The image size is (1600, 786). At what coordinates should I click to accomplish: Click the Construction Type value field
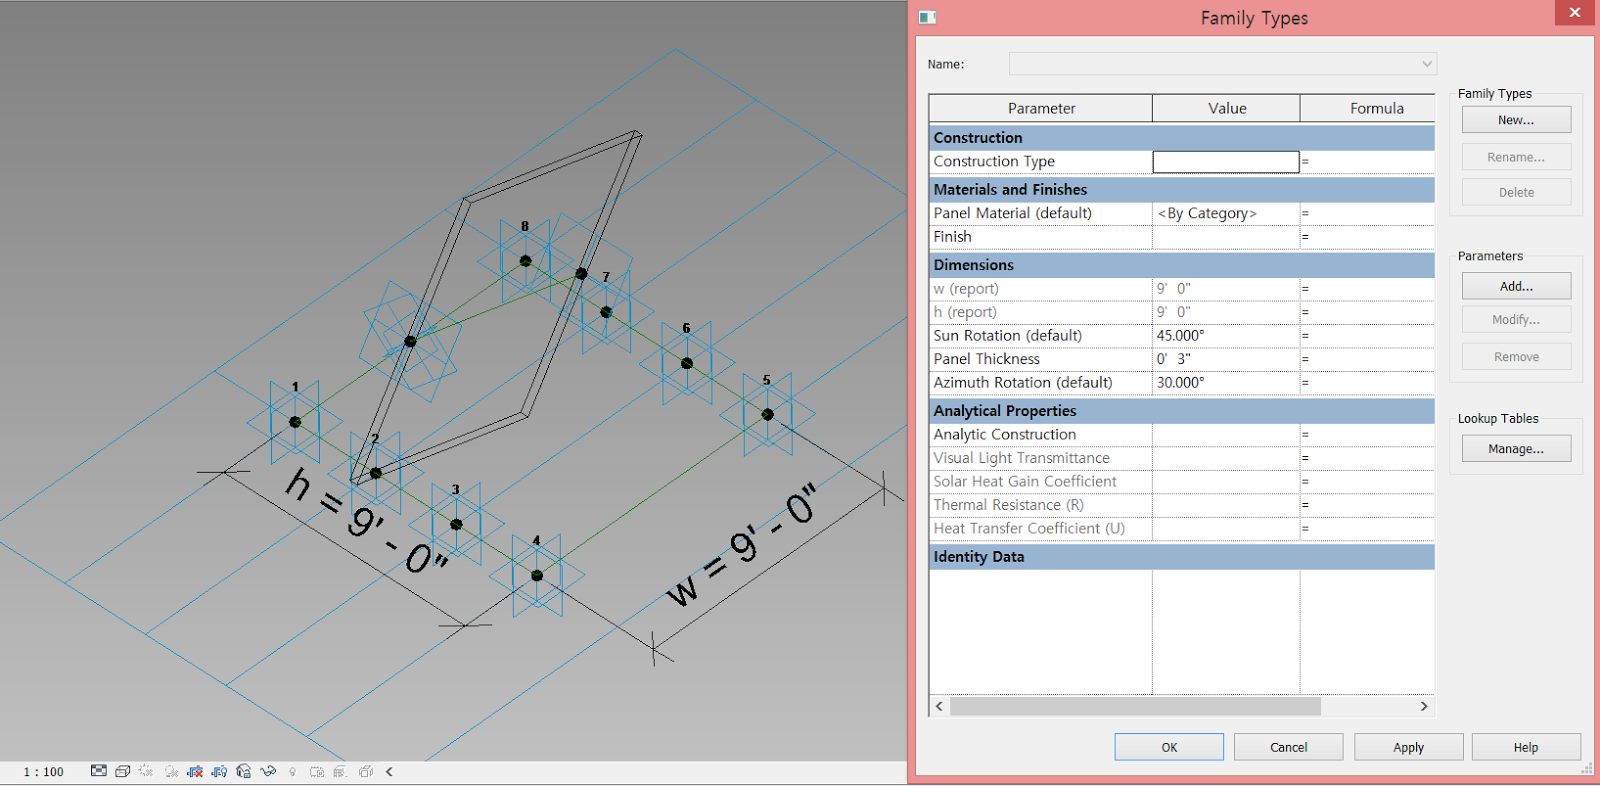tap(1226, 162)
